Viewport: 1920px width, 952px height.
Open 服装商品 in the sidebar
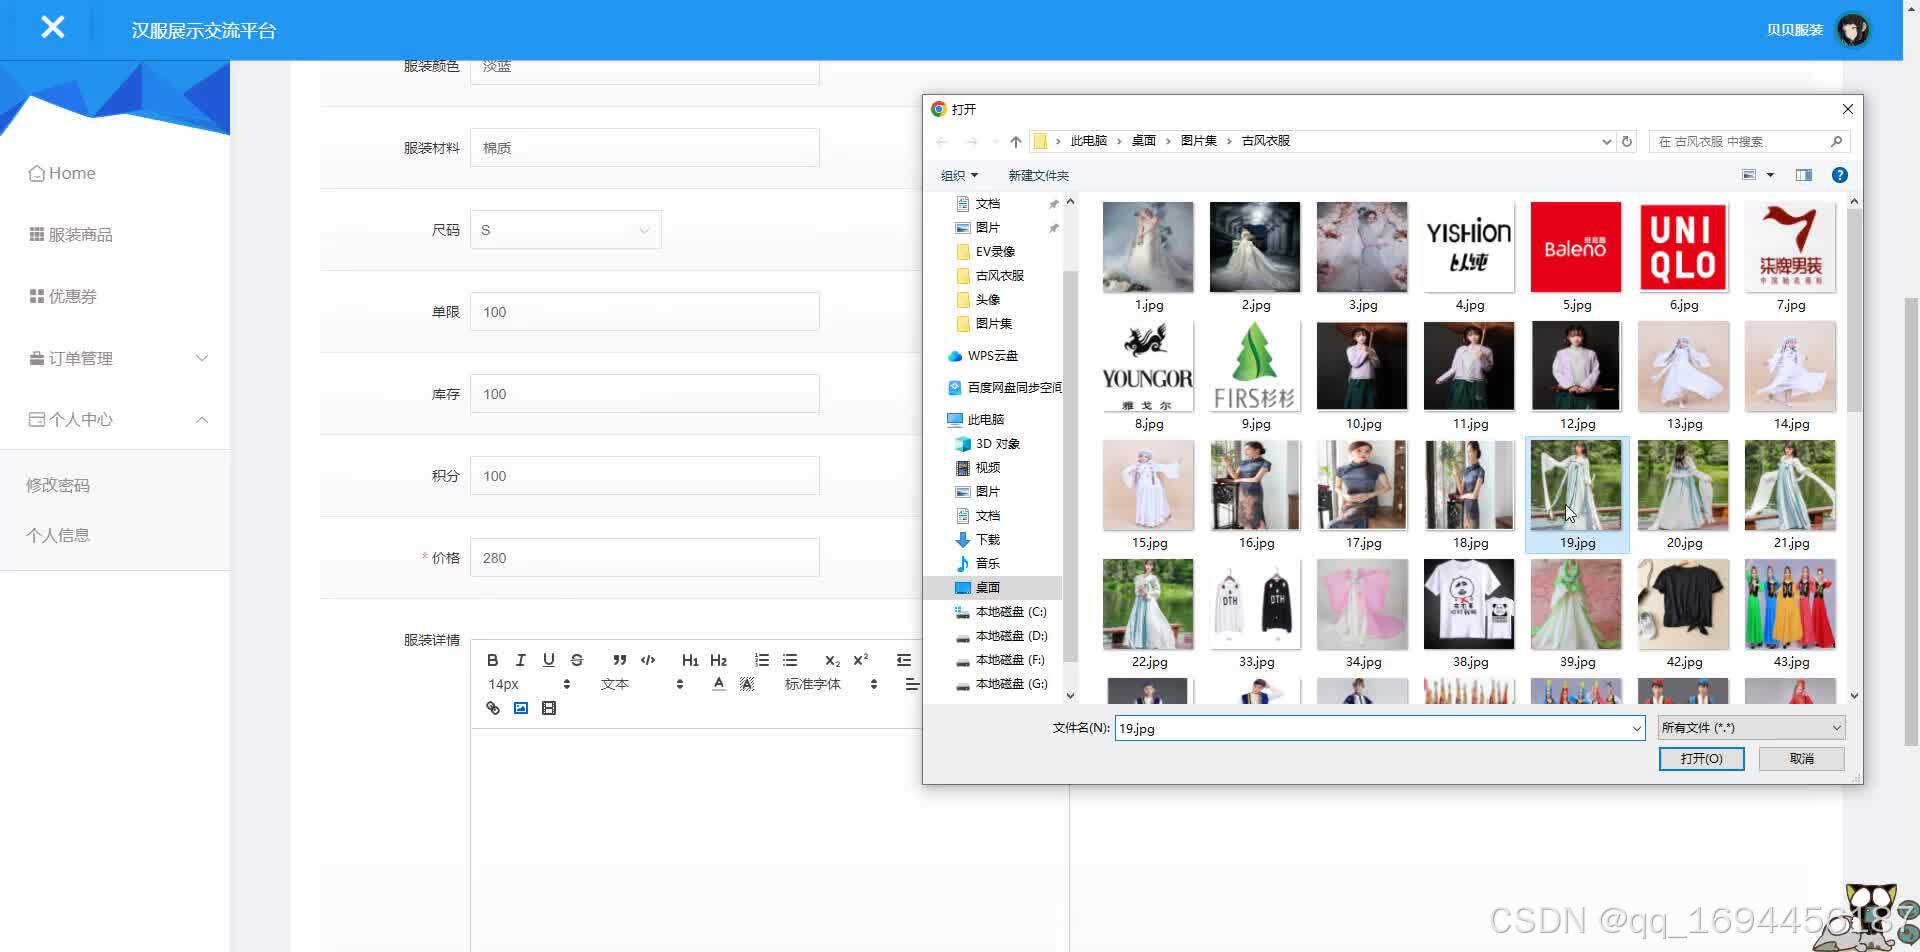70,235
